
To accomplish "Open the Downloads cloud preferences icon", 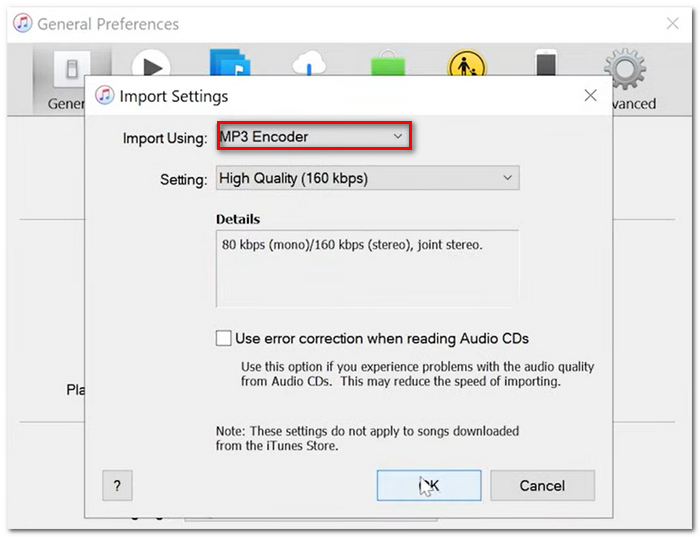I will [x=309, y=63].
